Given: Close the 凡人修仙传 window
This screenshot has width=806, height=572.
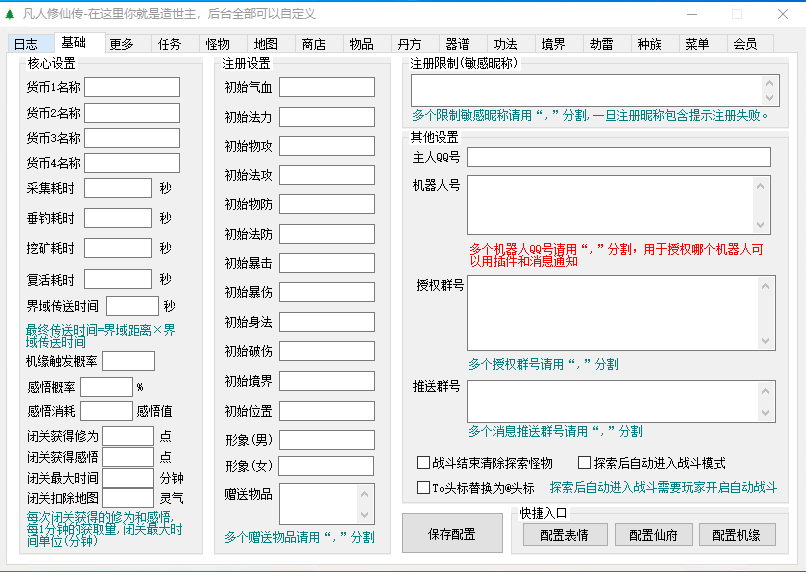Looking at the screenshot, I should (x=782, y=14).
